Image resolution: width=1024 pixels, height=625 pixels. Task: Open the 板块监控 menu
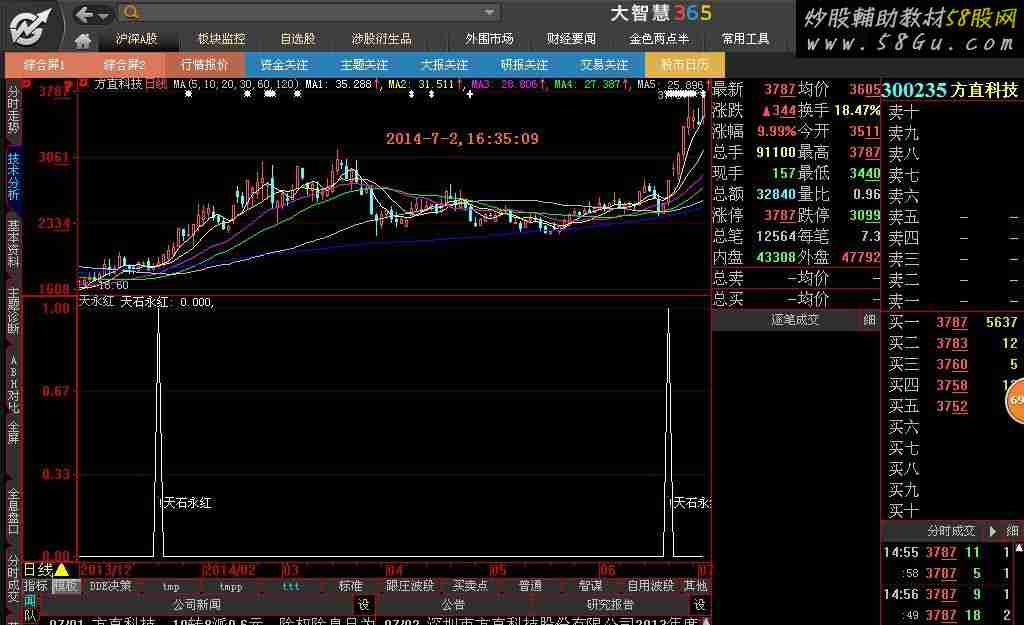point(221,39)
